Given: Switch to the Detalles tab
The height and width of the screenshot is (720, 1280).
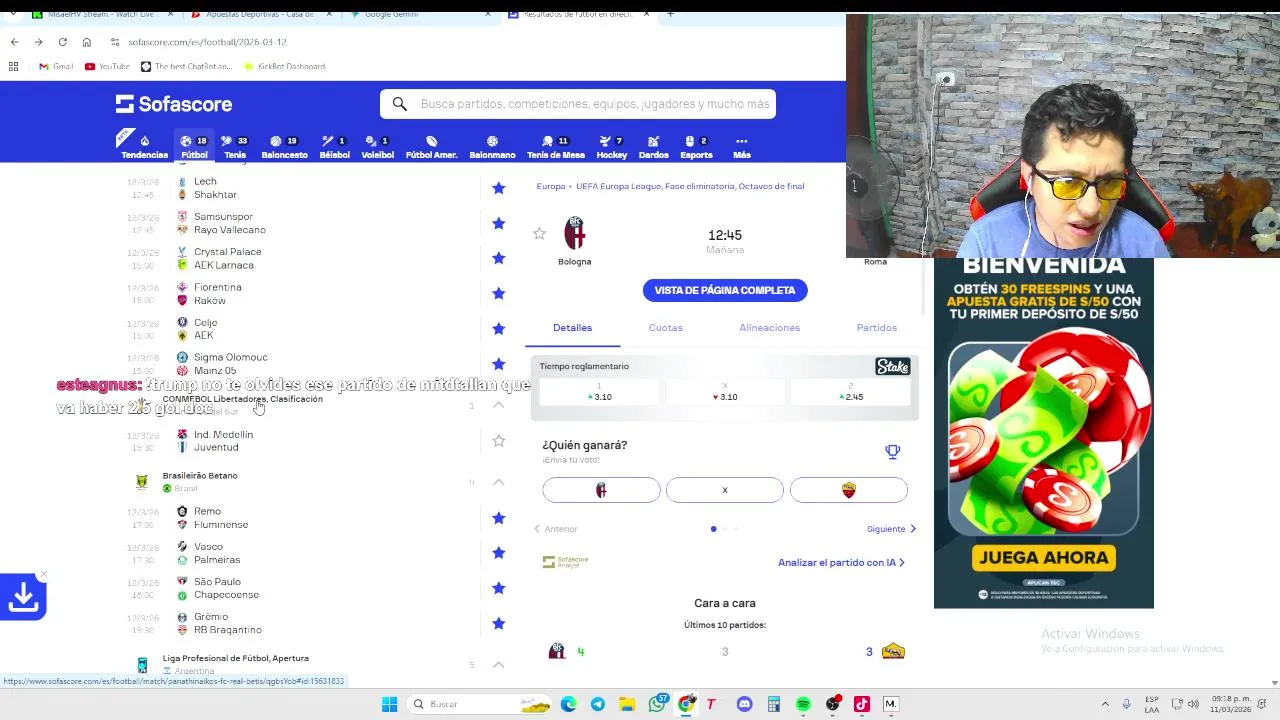Looking at the screenshot, I should [x=572, y=328].
